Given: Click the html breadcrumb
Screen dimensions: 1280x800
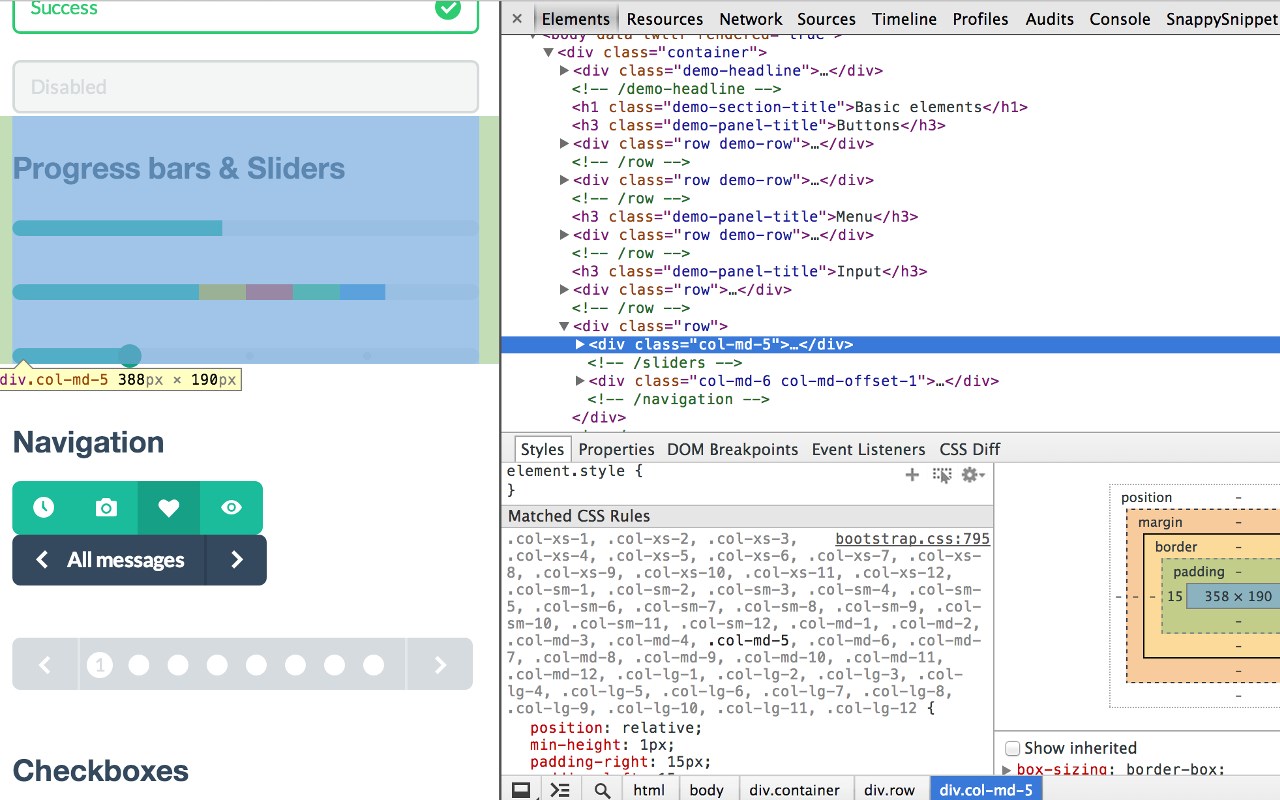Looking at the screenshot, I should [x=649, y=790].
